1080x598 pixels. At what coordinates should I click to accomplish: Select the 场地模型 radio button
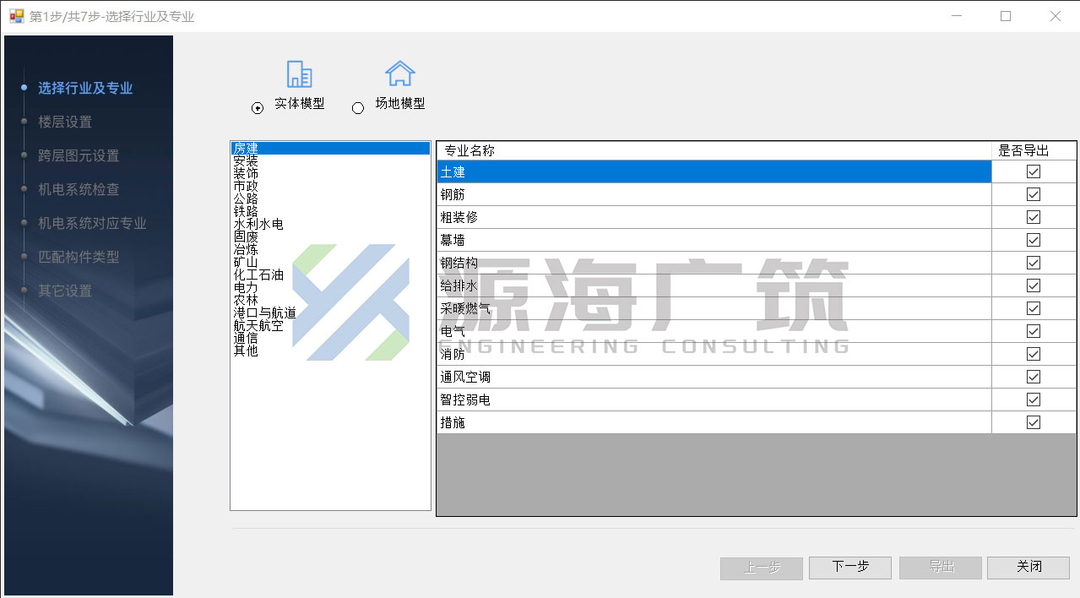click(x=358, y=108)
